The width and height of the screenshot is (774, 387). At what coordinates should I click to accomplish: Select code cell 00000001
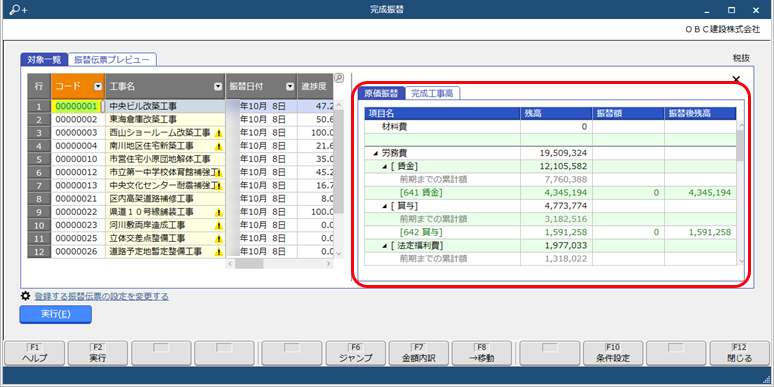tap(78, 106)
